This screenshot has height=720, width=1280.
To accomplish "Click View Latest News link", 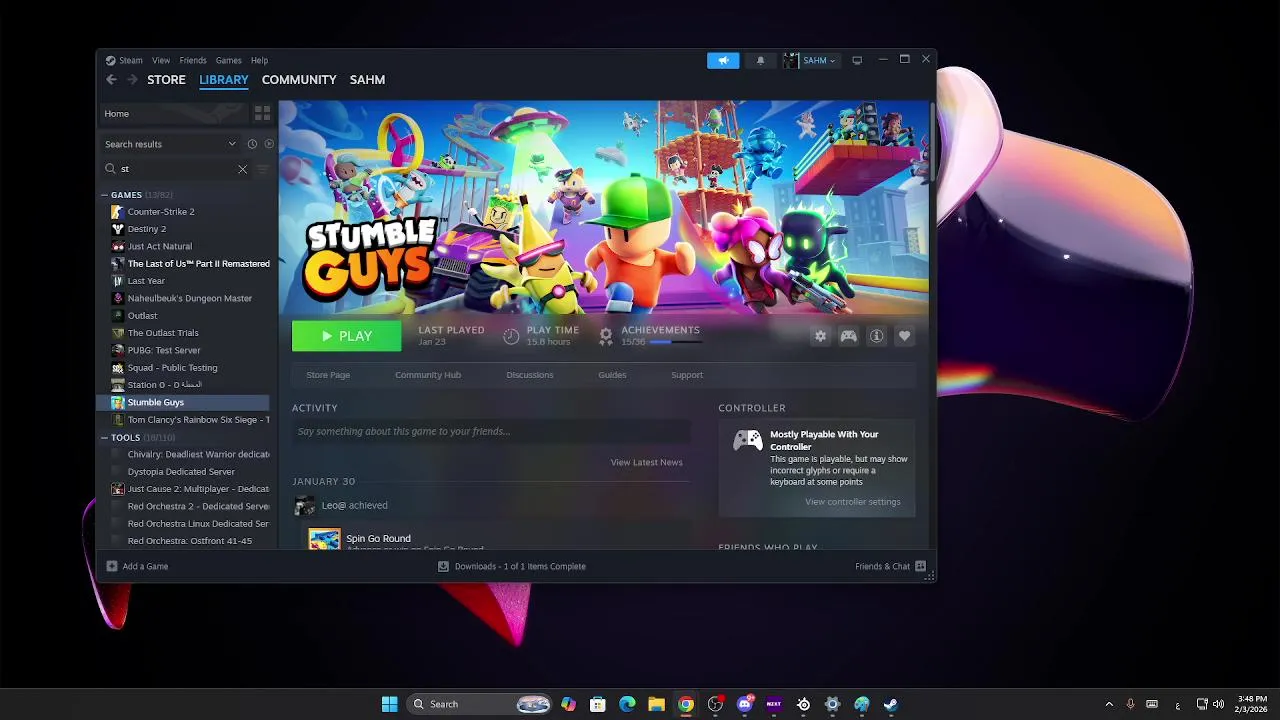I will [x=646, y=462].
